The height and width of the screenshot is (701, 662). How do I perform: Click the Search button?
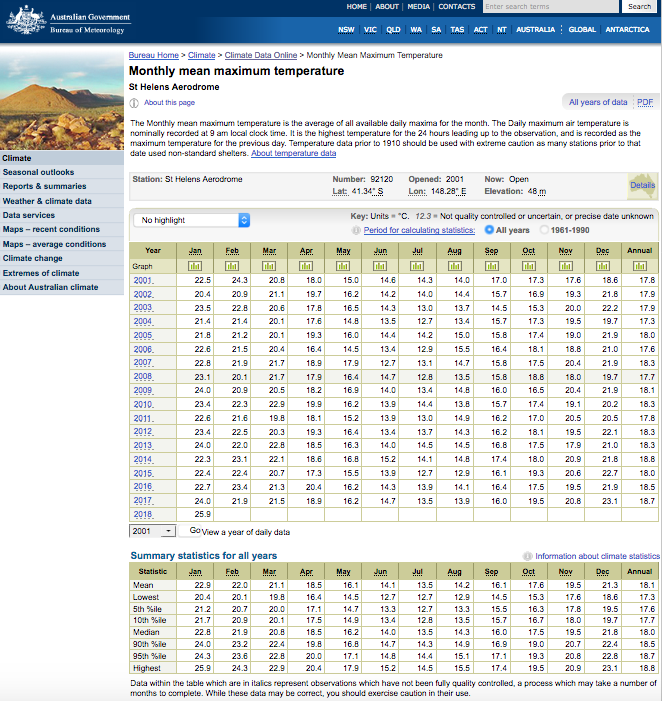(x=639, y=7)
